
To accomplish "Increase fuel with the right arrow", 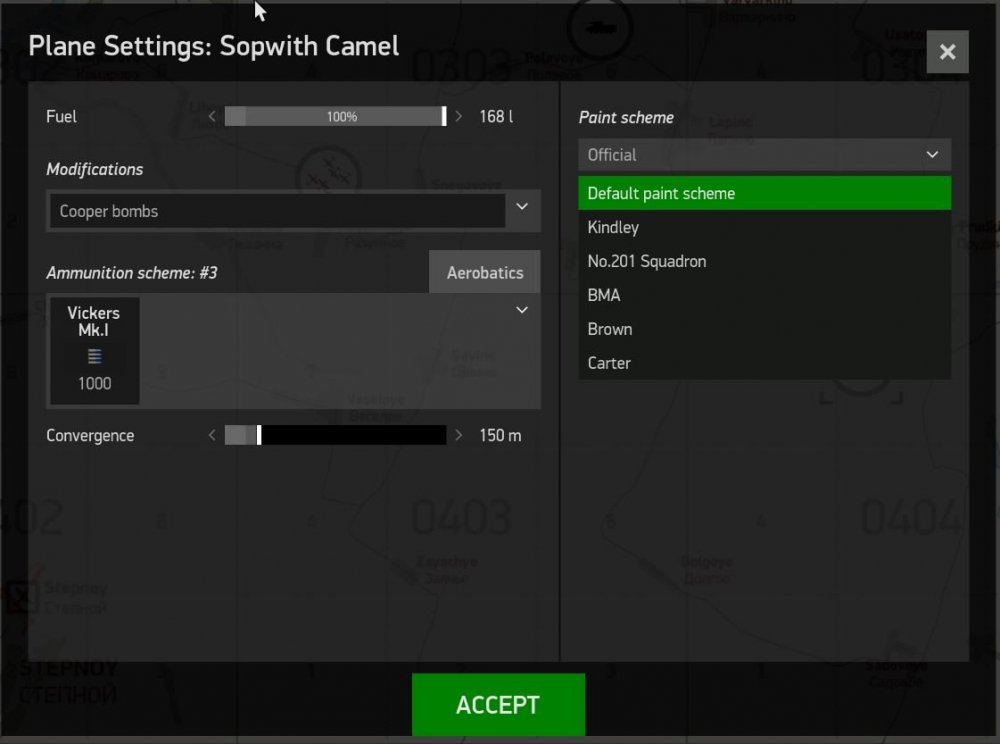I will pyautogui.click(x=459, y=116).
